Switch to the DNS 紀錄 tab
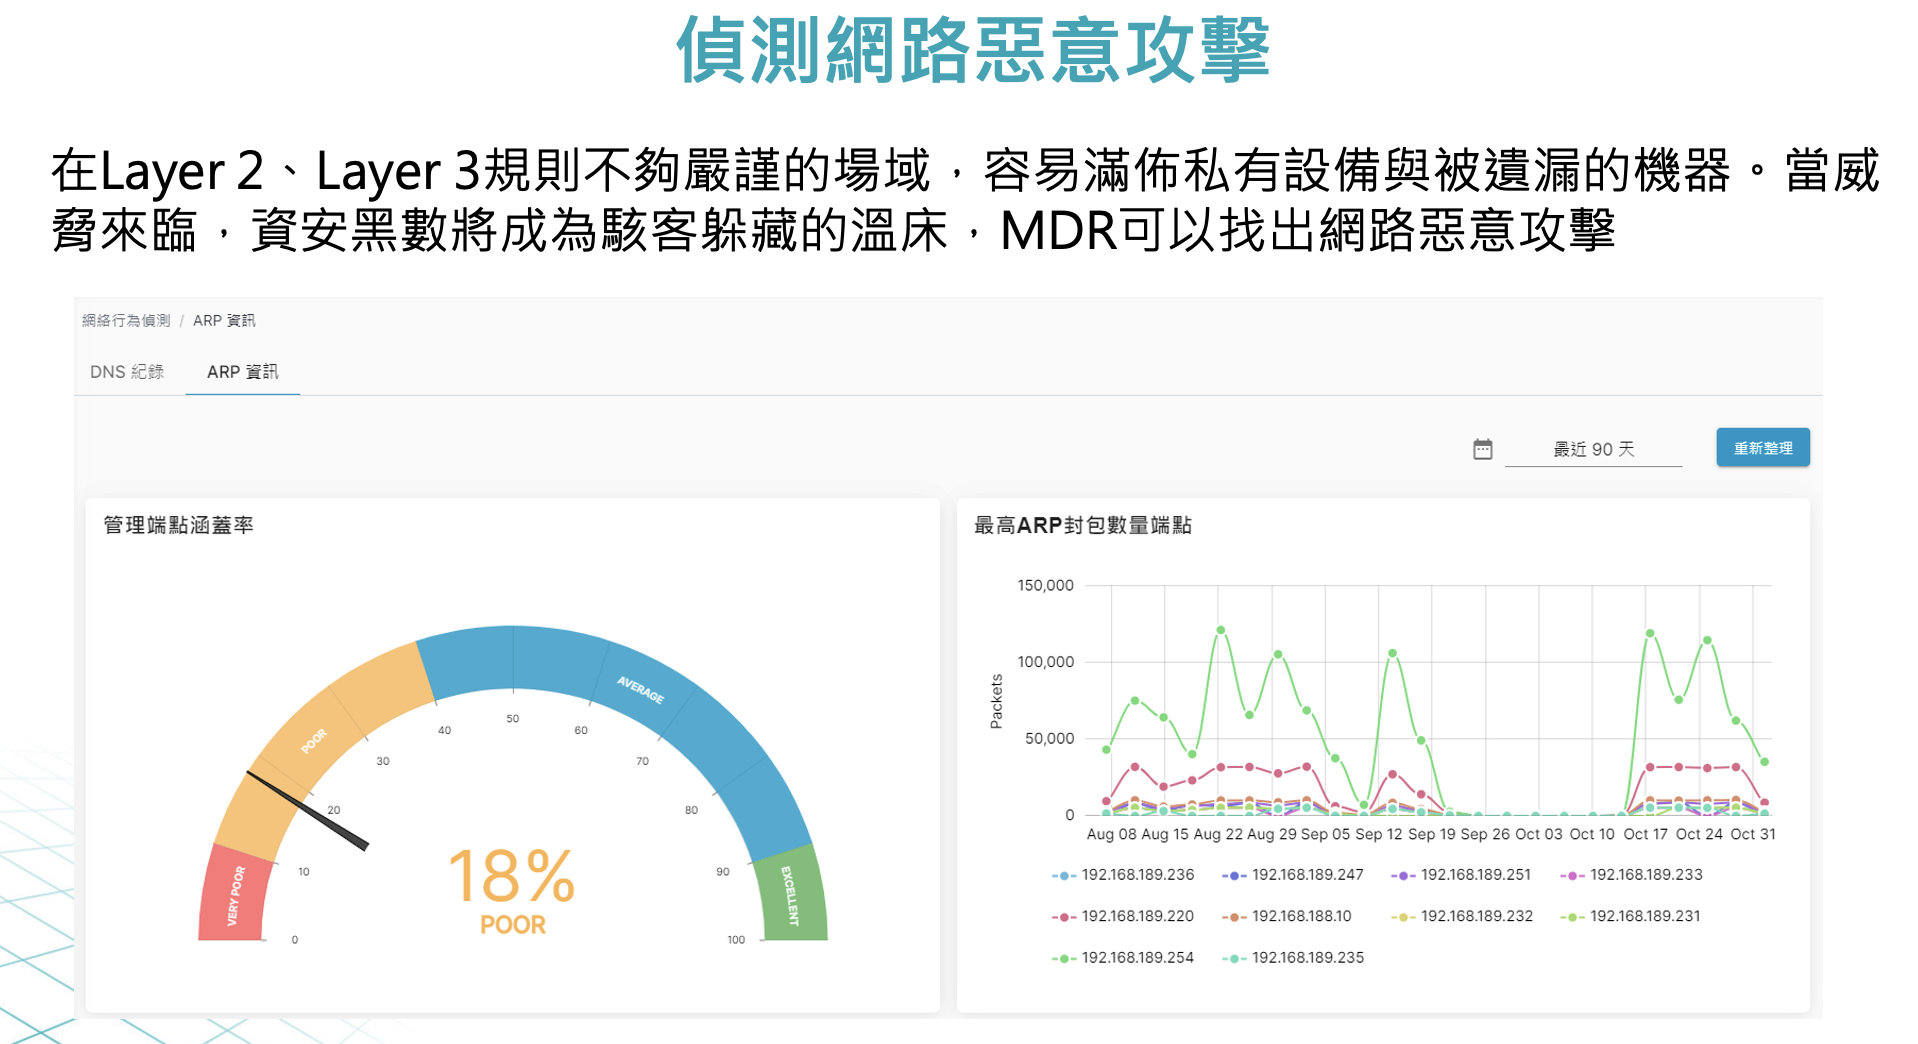The width and height of the screenshot is (1918, 1044). (127, 372)
